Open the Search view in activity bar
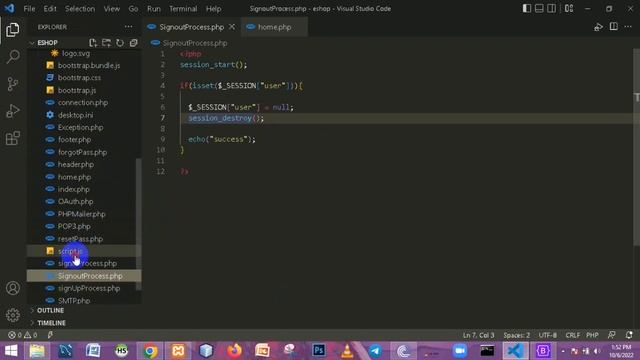640x360 pixels. [13, 57]
